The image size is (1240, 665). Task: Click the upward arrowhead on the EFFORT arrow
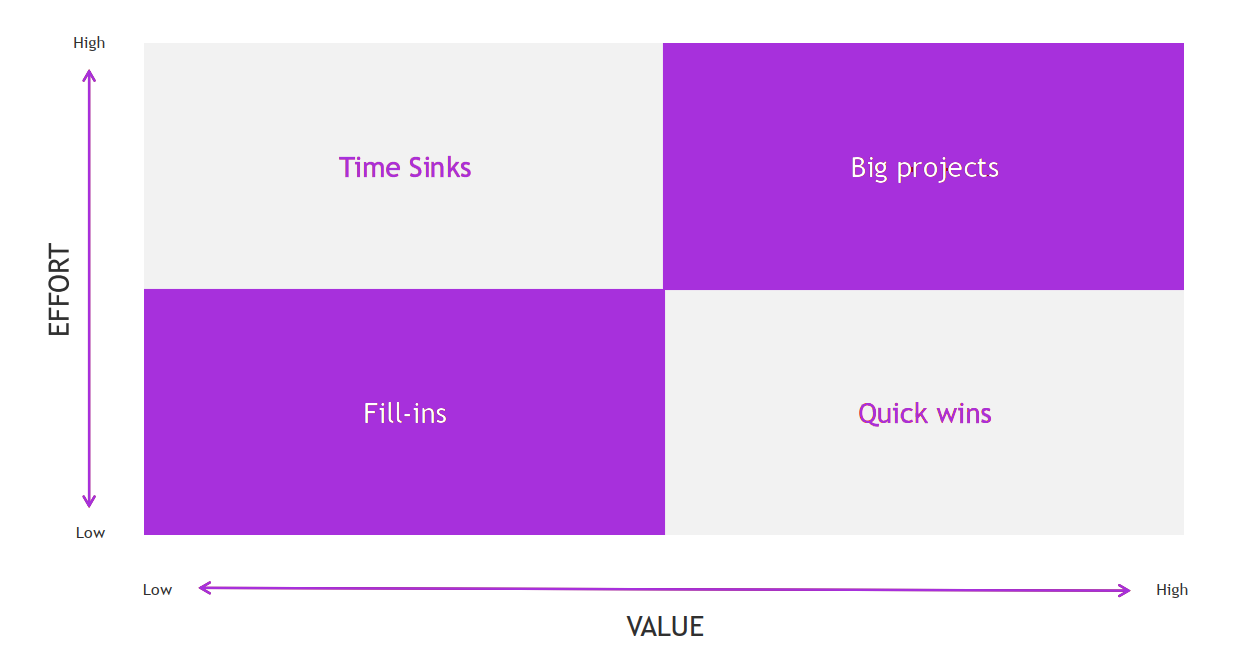coord(89,73)
